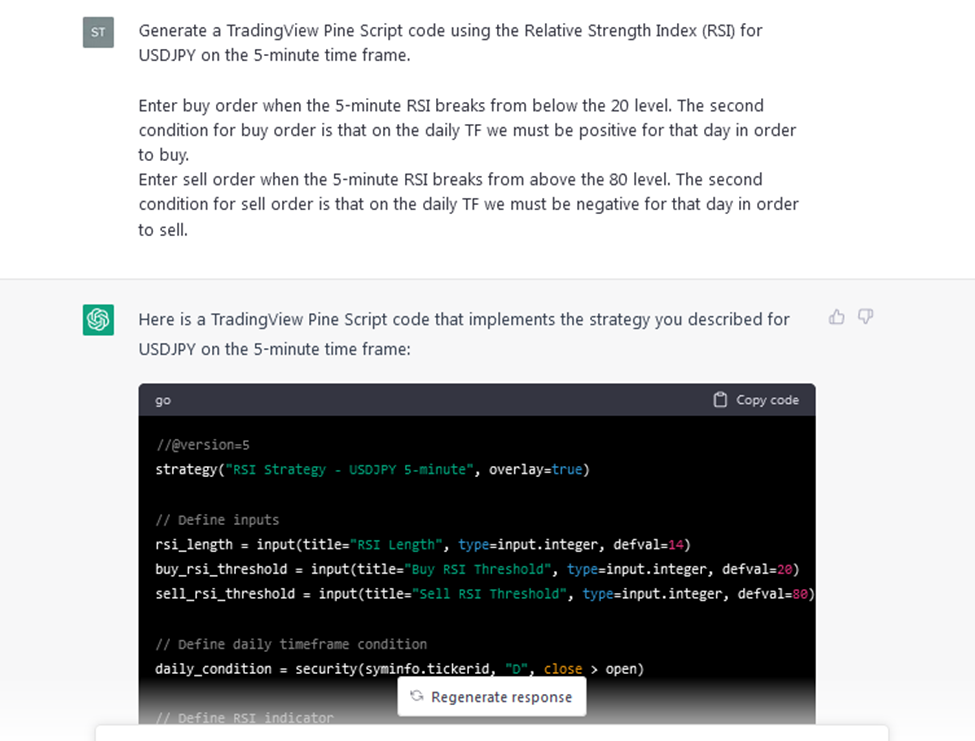The height and width of the screenshot is (741, 975).
Task: Click the thumbs down feedback icon
Action: (x=866, y=317)
